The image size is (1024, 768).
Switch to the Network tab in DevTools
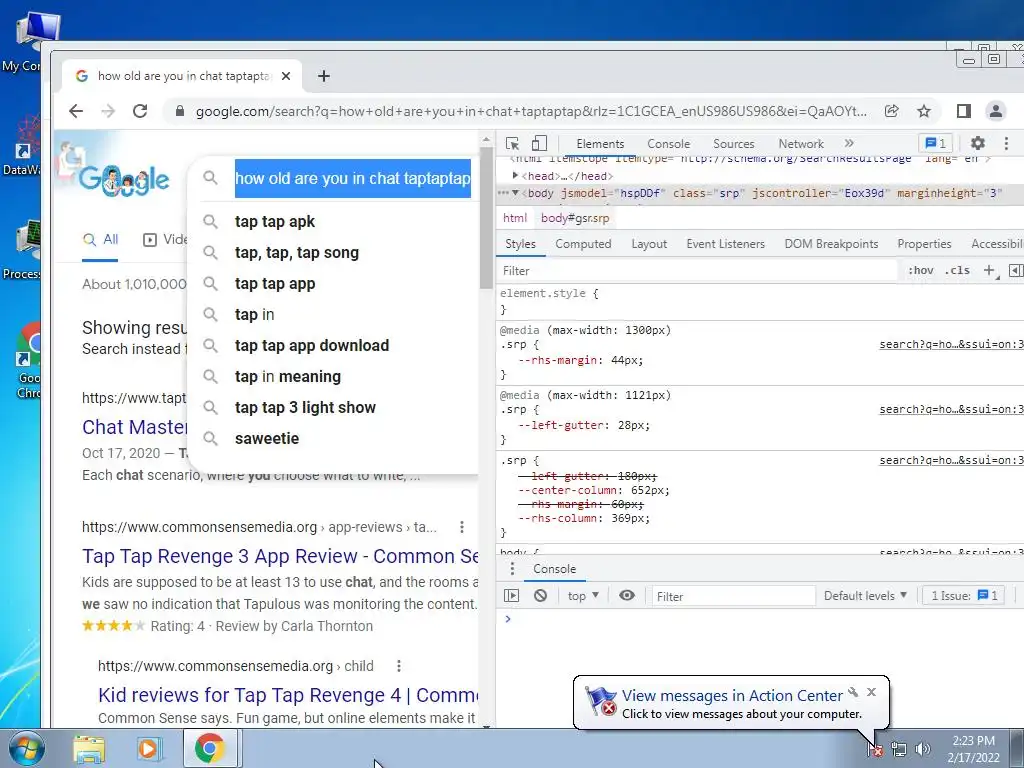tap(801, 144)
